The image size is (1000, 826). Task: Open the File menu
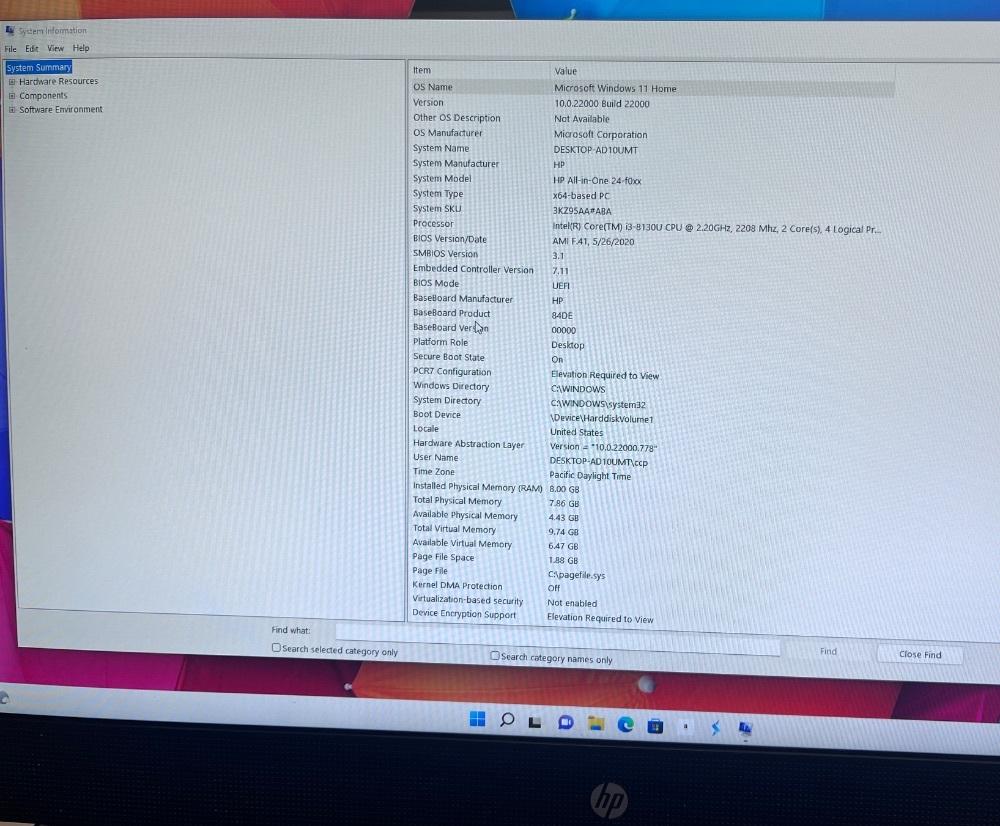pyautogui.click(x=10, y=48)
